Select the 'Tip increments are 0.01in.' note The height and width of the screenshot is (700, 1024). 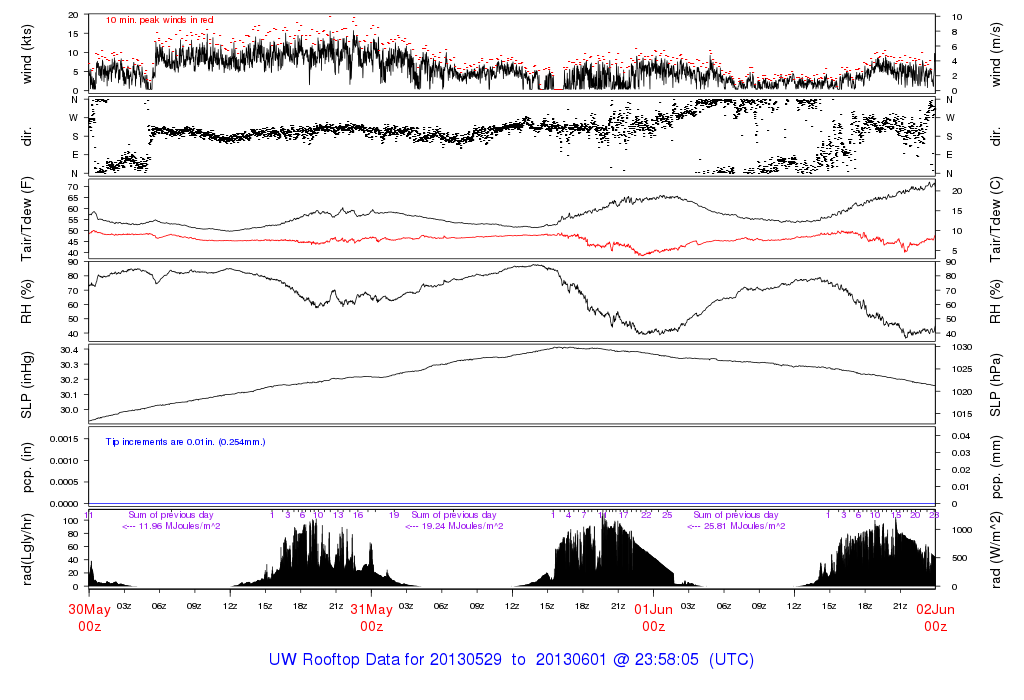click(x=186, y=441)
